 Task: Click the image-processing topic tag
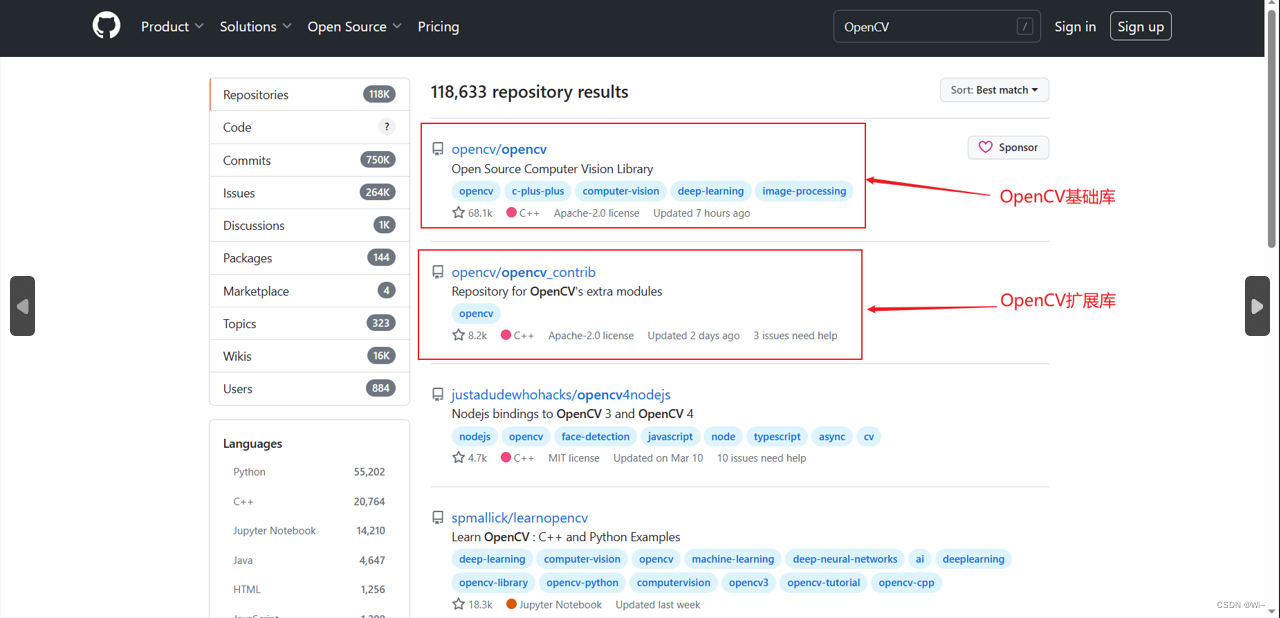[804, 191]
